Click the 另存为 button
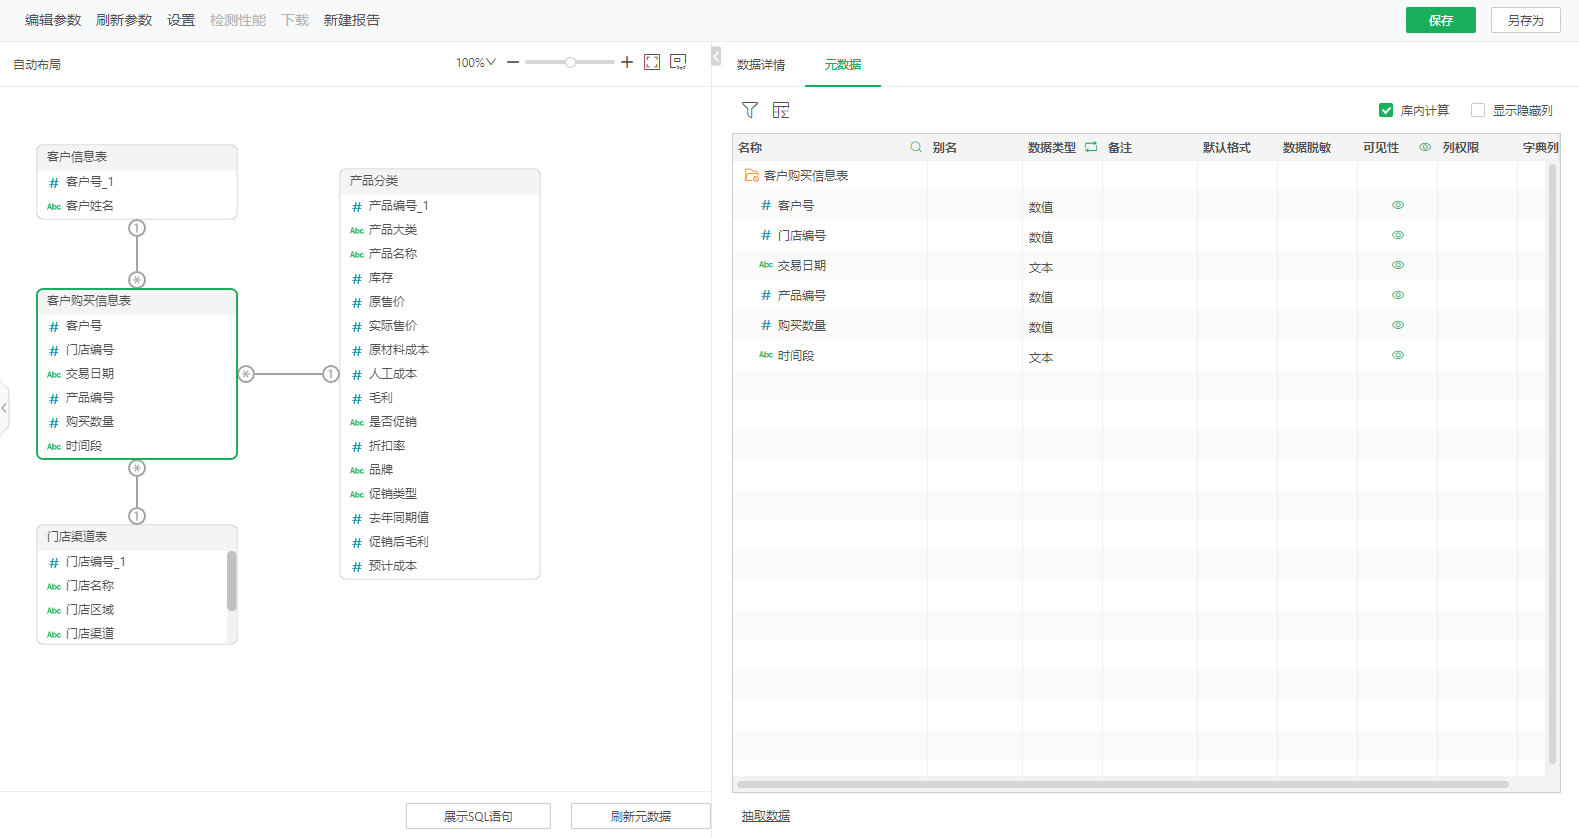This screenshot has width=1579, height=838. (1526, 20)
